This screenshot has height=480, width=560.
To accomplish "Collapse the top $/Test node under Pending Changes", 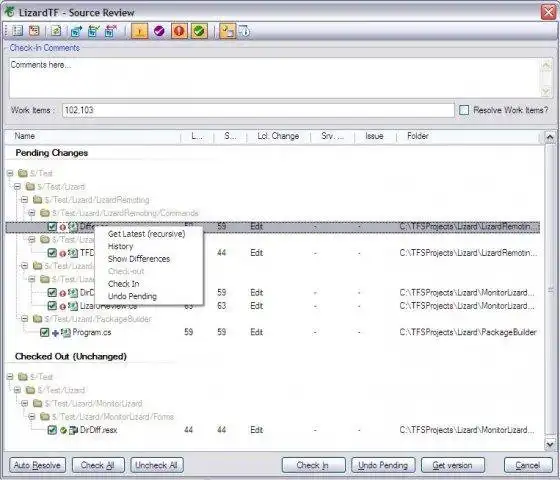I will coord(10,174).
